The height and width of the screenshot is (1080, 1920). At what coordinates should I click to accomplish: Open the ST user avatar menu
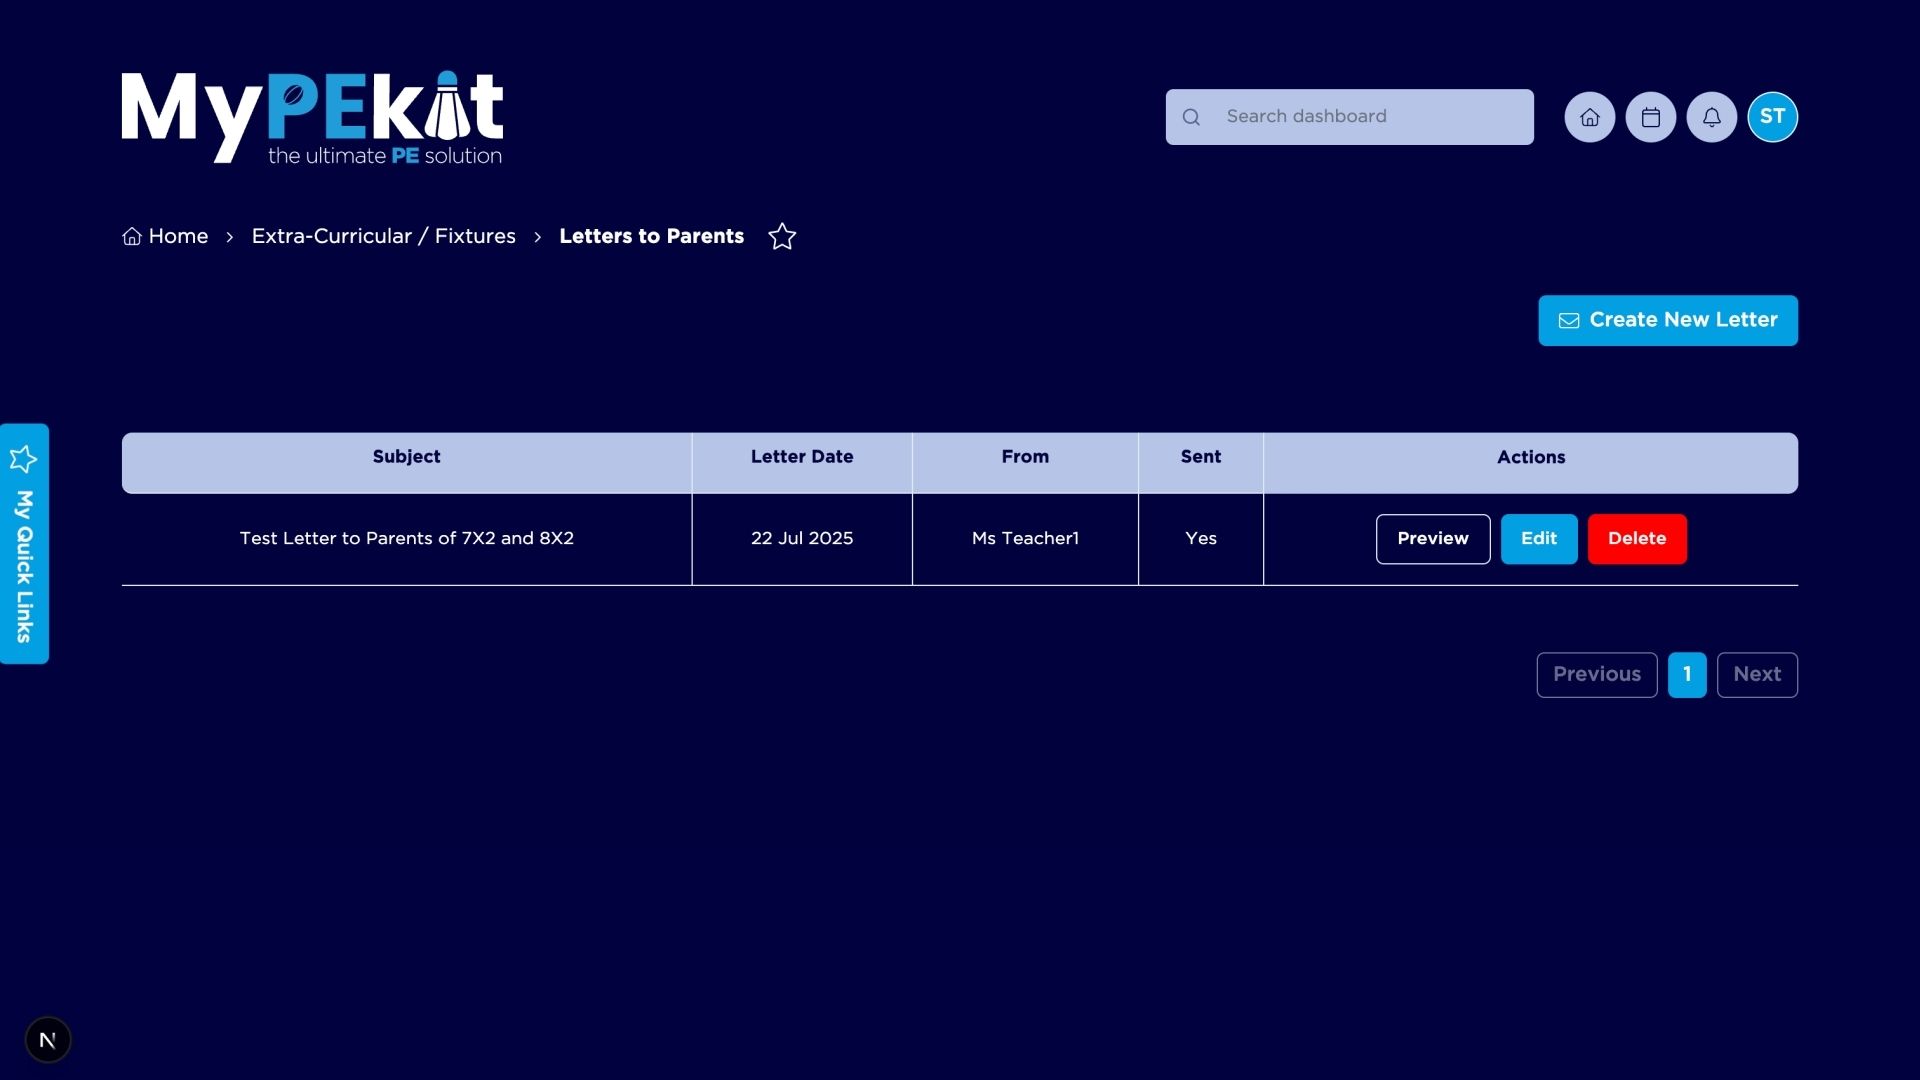tap(1772, 117)
